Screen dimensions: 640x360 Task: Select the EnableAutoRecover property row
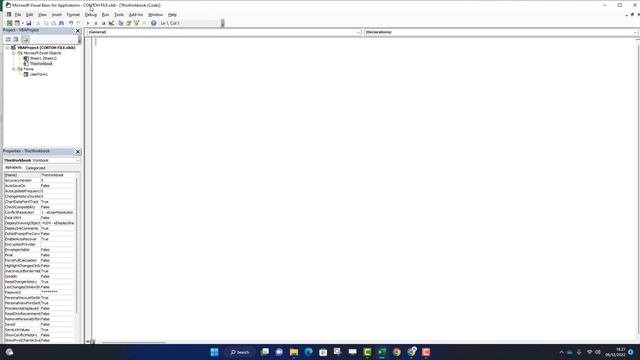pyautogui.click(x=40, y=239)
